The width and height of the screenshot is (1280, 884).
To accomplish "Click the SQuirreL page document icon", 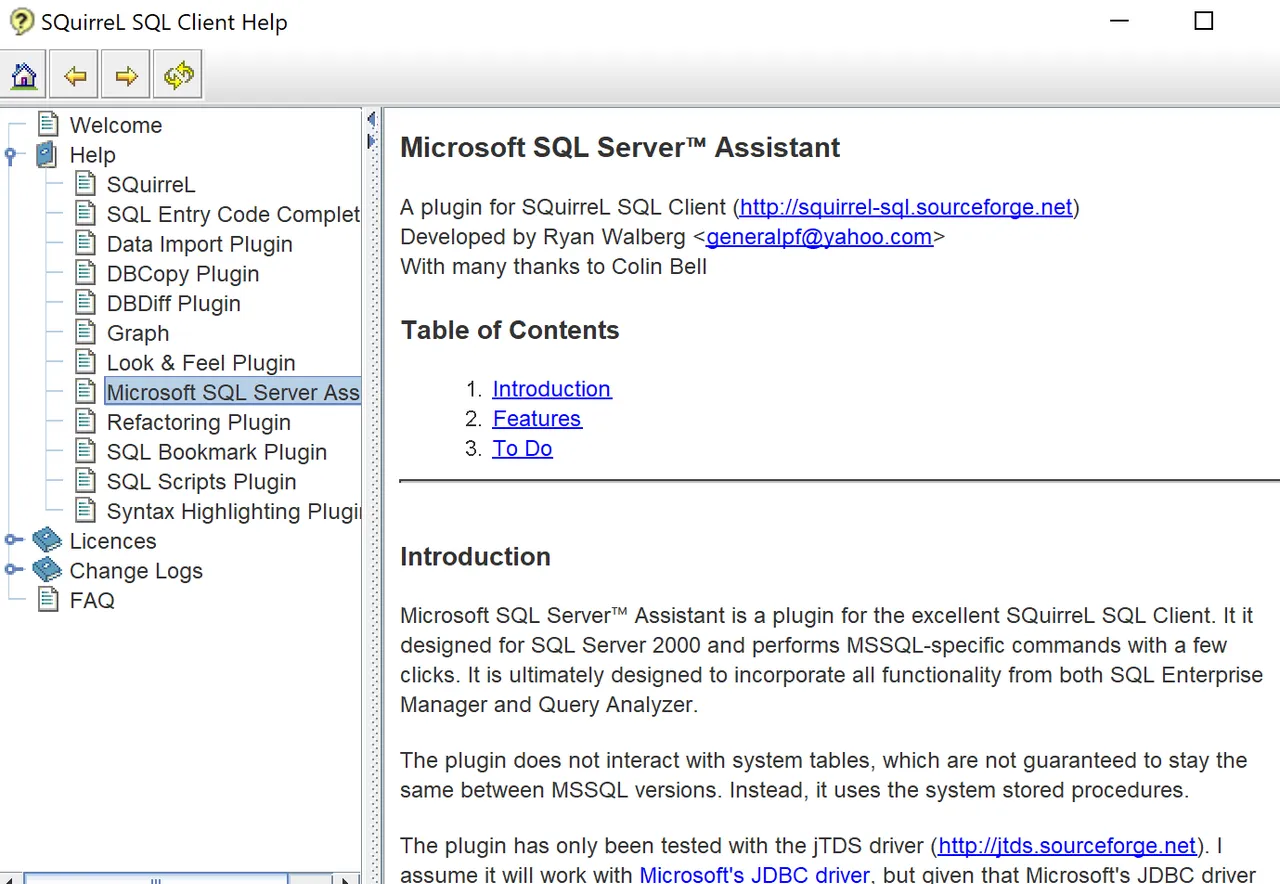I will click(86, 184).
